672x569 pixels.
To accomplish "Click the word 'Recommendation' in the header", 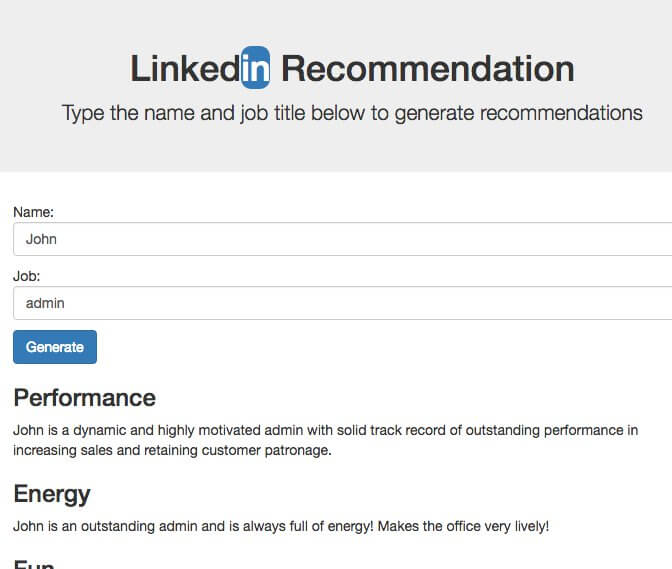I will click(x=428, y=69).
